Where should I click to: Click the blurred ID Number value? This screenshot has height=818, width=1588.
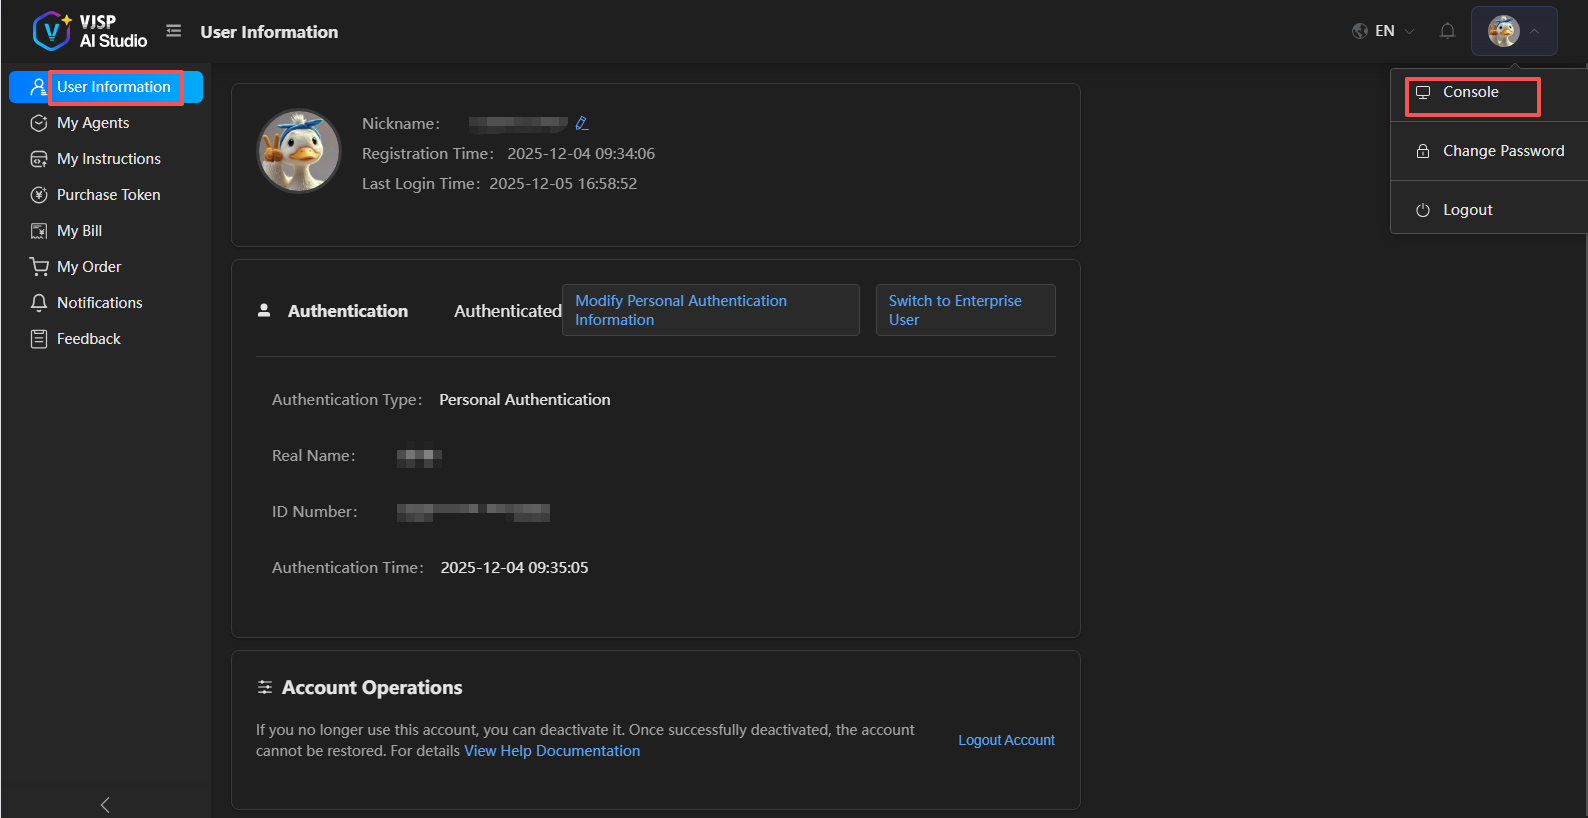pyautogui.click(x=473, y=512)
